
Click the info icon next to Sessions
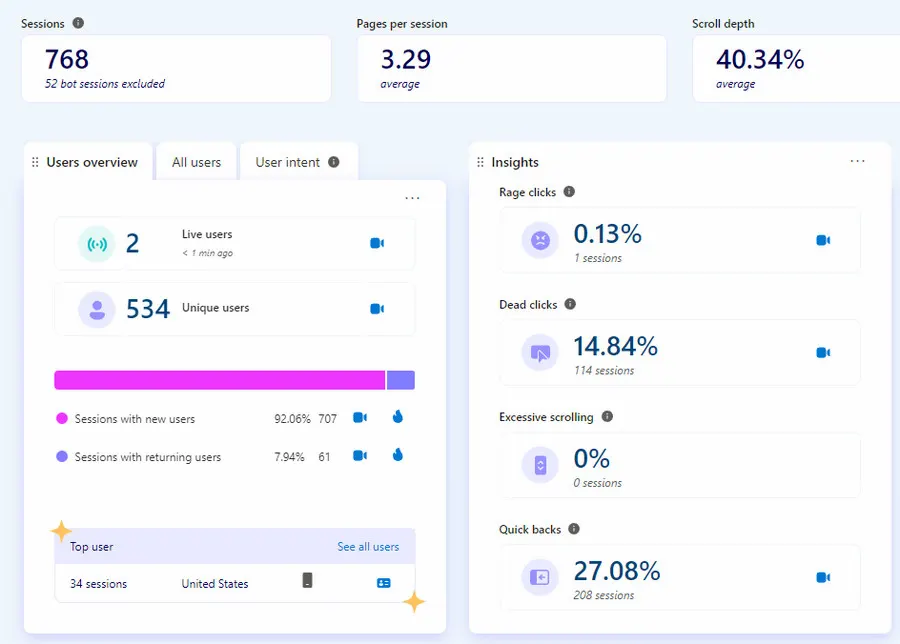(78, 23)
